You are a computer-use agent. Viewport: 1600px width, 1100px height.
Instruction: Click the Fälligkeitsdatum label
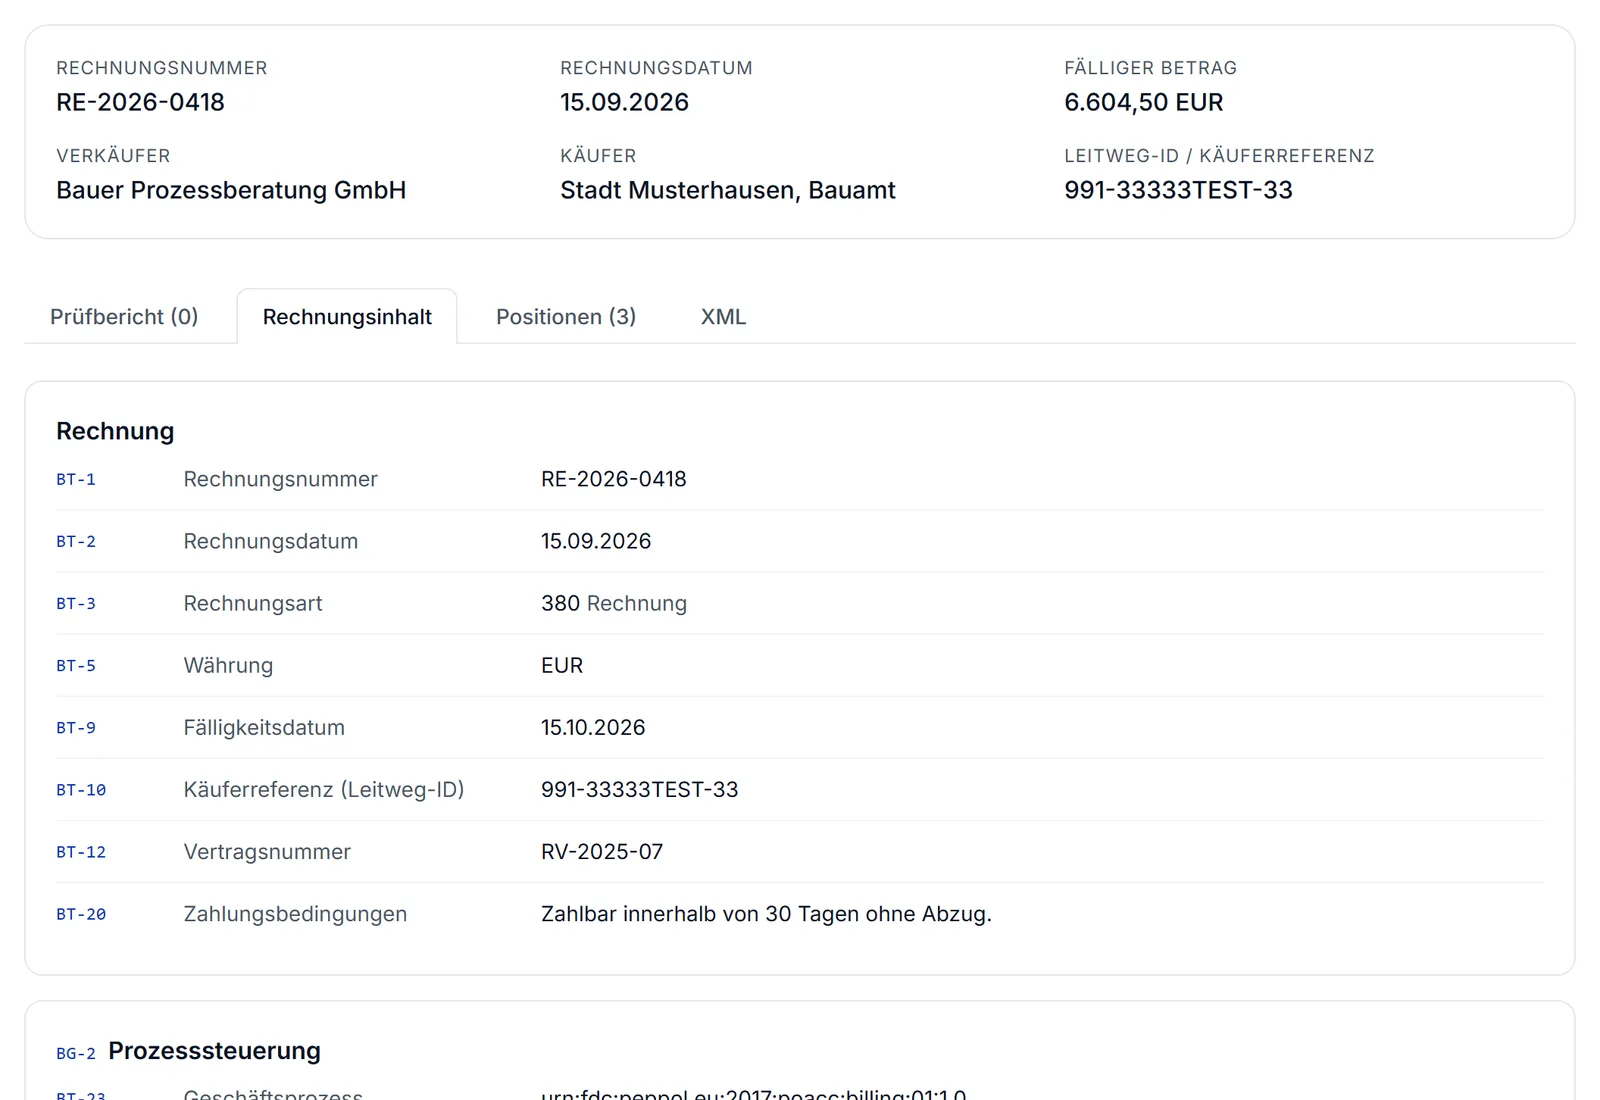[264, 727]
